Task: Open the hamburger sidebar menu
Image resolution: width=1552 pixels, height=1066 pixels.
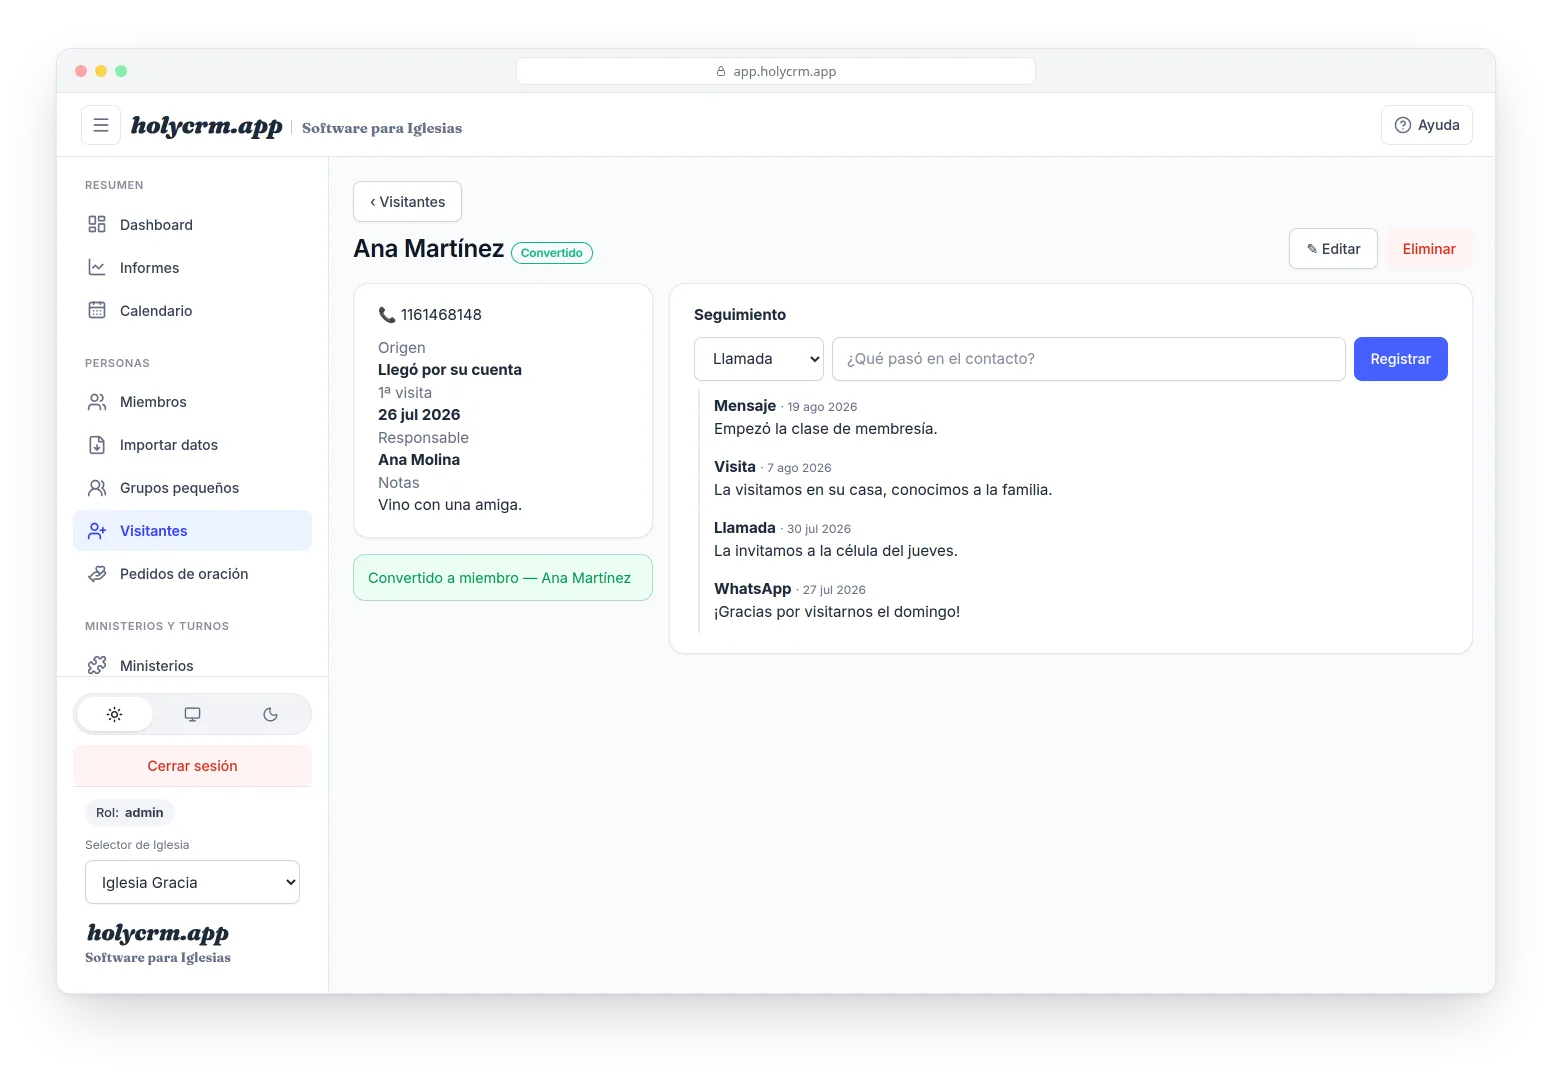Action: point(101,125)
